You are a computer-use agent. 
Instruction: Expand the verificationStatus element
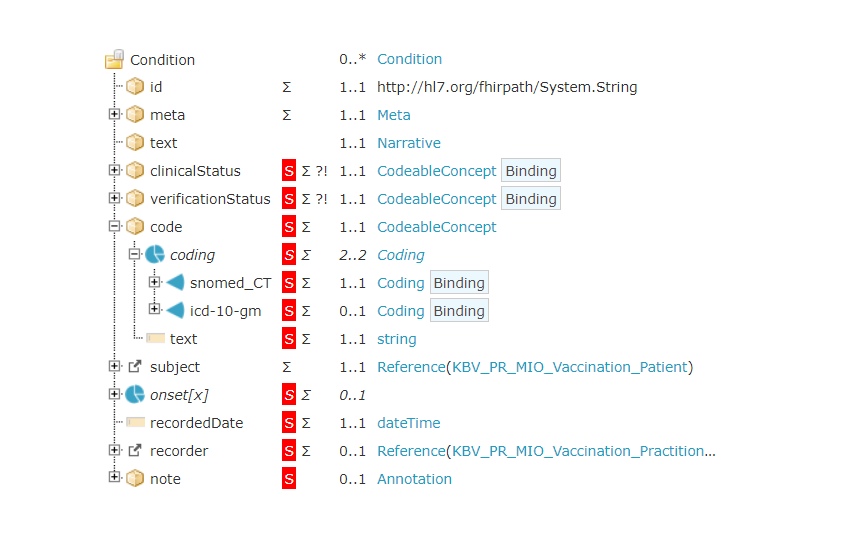pos(114,199)
